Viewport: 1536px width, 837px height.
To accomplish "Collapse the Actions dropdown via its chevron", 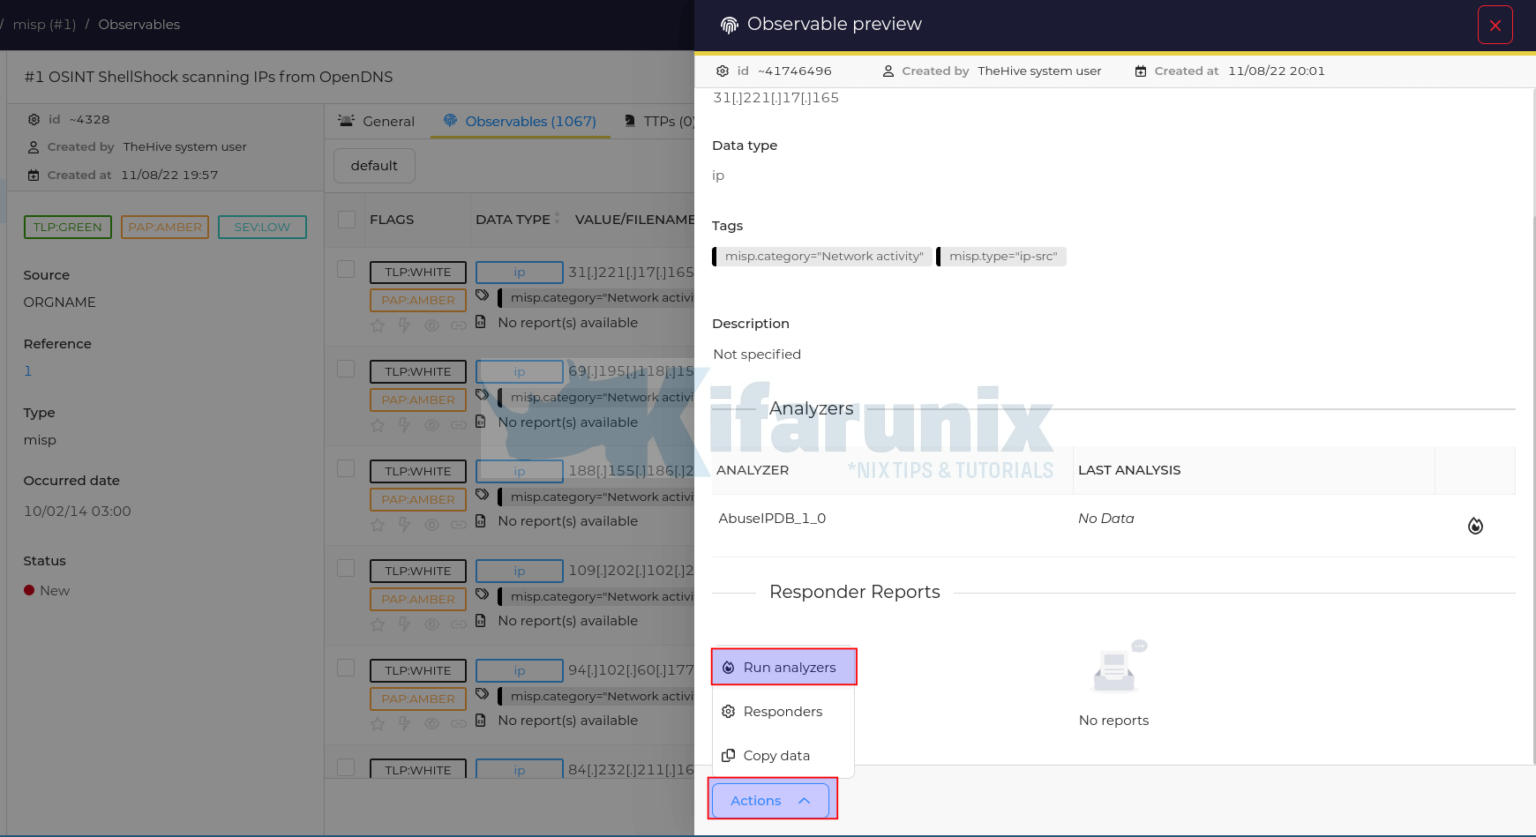I will (804, 800).
